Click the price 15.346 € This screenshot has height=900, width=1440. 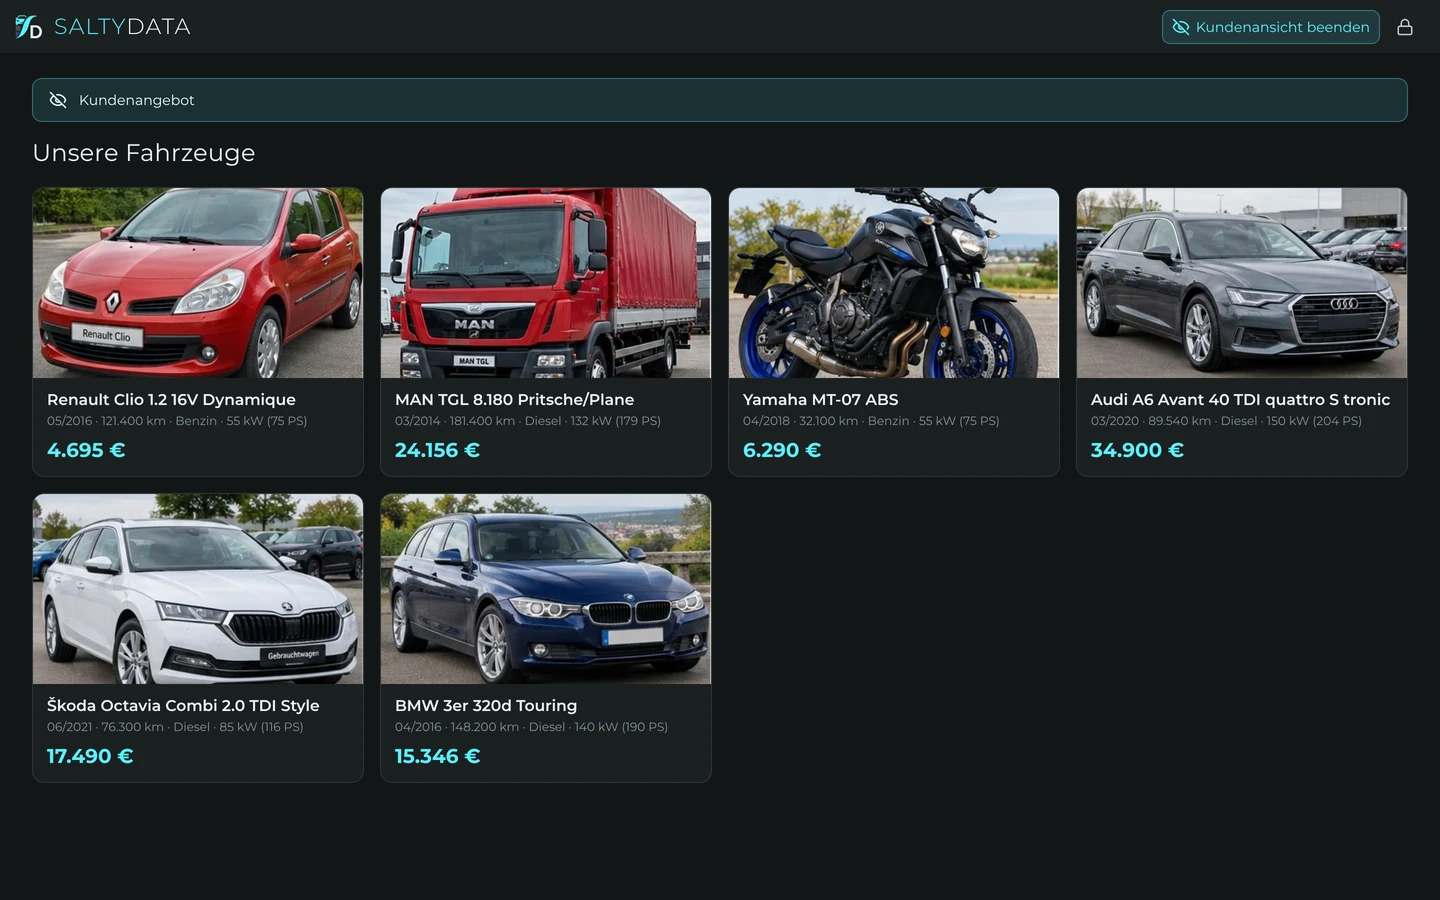point(437,756)
